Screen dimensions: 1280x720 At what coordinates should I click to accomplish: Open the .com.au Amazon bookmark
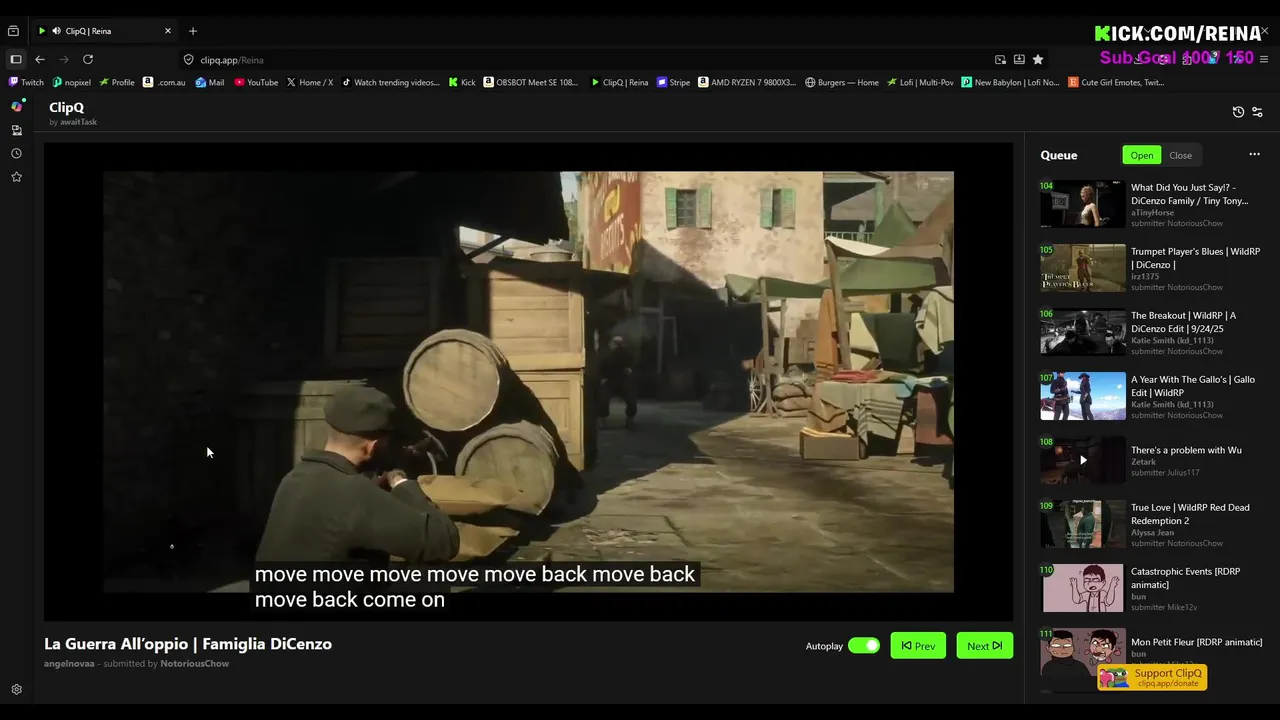pos(165,83)
